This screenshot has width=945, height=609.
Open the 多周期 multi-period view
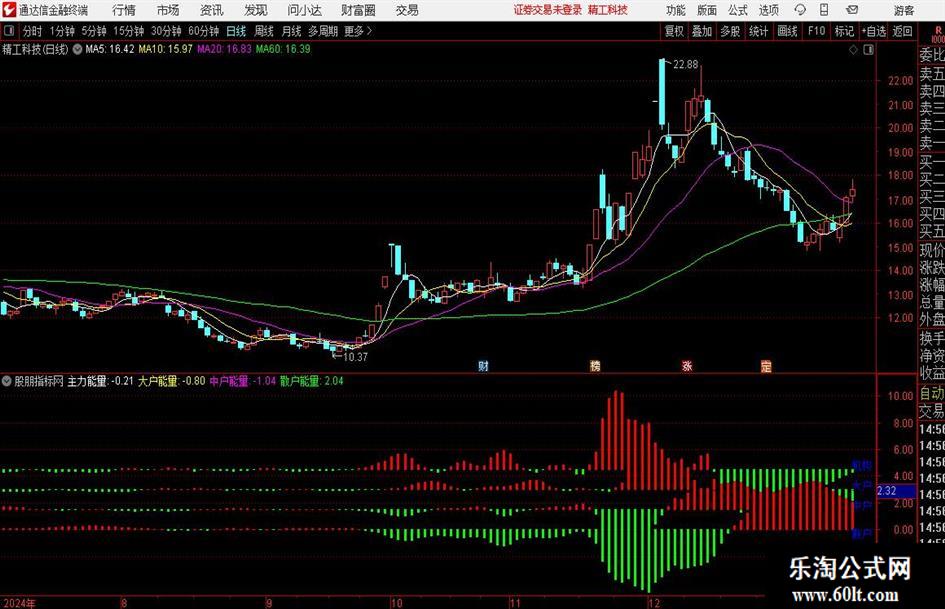click(x=323, y=31)
